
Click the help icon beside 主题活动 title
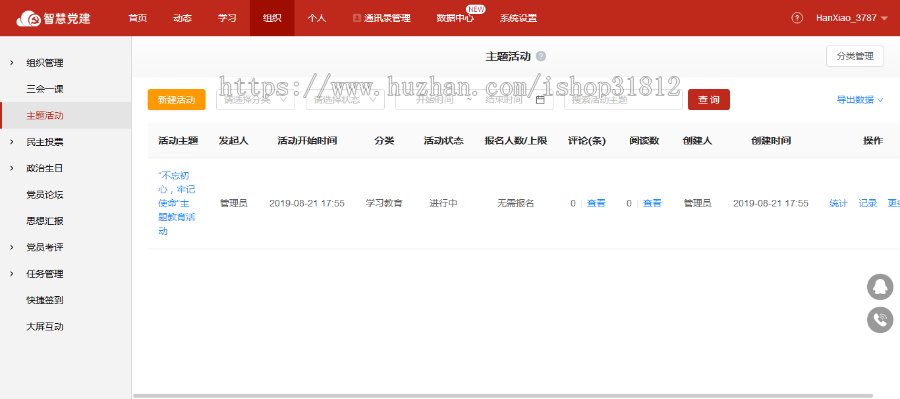point(541,56)
